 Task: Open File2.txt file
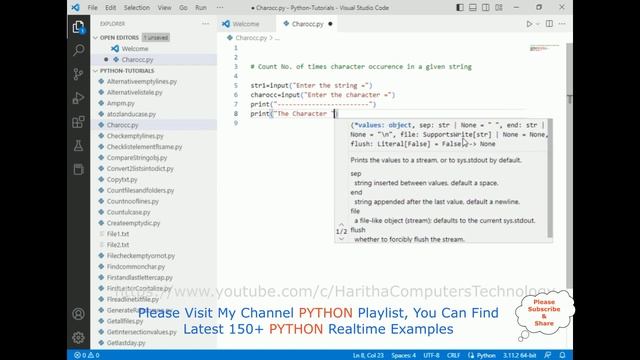(x=118, y=245)
